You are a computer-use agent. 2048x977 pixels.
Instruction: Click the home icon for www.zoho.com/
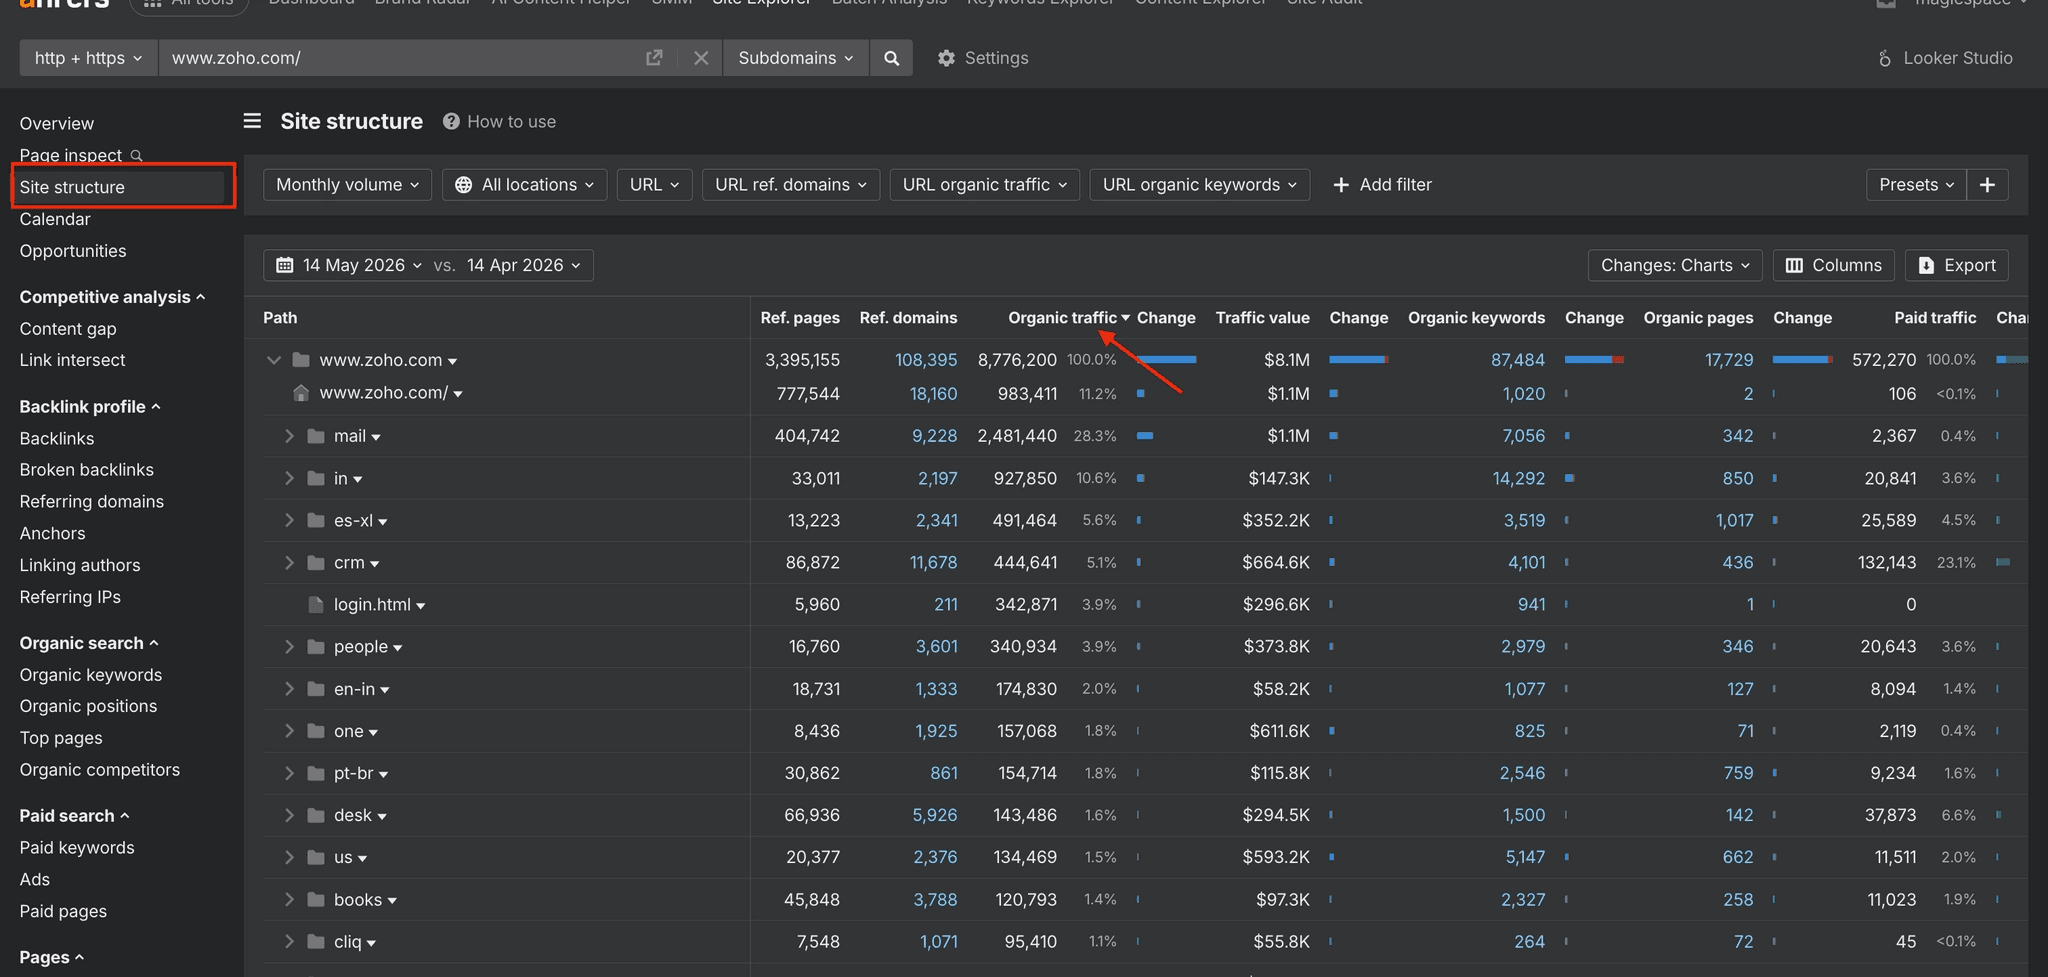[x=301, y=393]
